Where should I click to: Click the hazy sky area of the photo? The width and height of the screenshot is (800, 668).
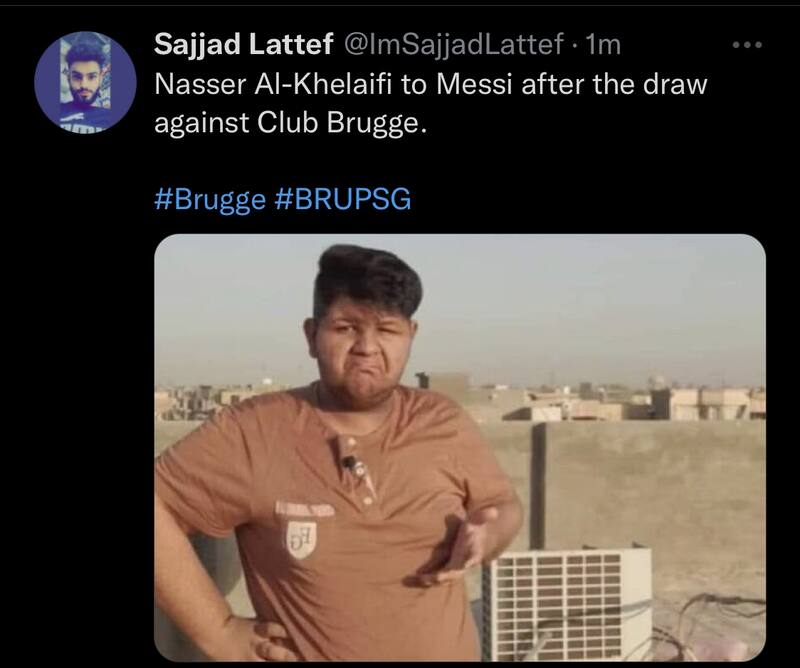point(587,306)
